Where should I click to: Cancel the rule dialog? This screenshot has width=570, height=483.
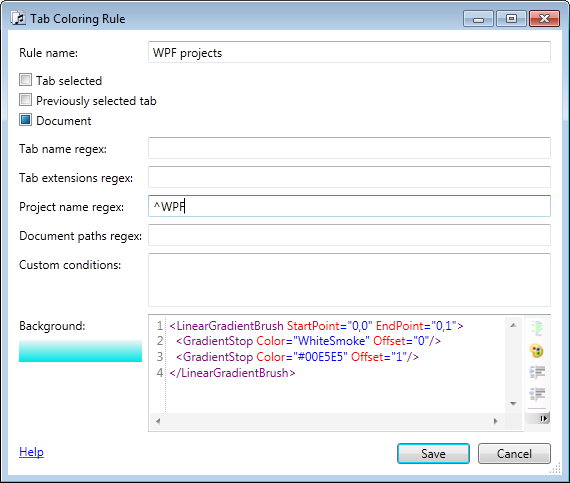(x=514, y=454)
